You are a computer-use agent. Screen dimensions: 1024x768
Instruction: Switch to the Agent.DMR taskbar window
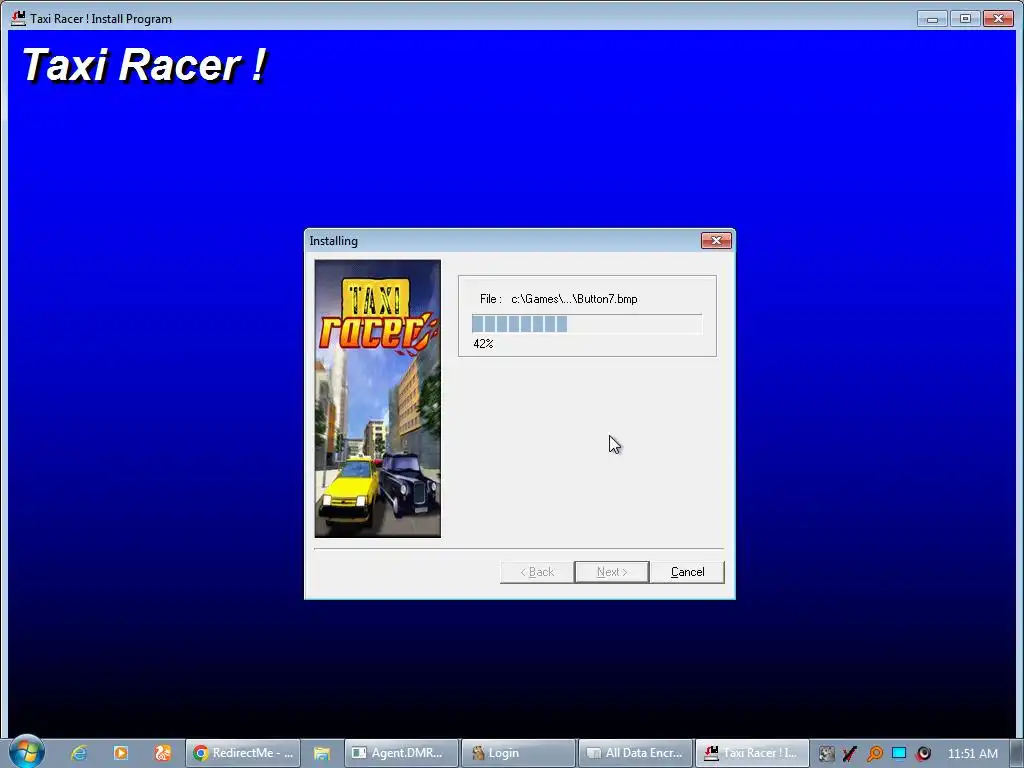click(401, 753)
